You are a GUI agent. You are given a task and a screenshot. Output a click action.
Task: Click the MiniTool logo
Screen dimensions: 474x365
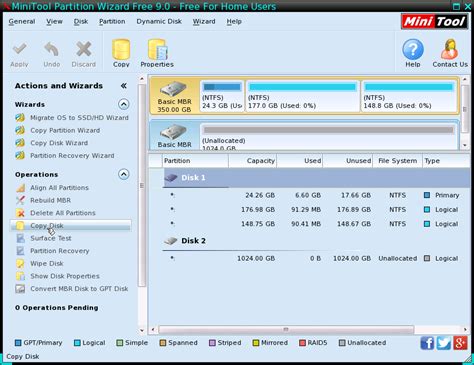434,22
